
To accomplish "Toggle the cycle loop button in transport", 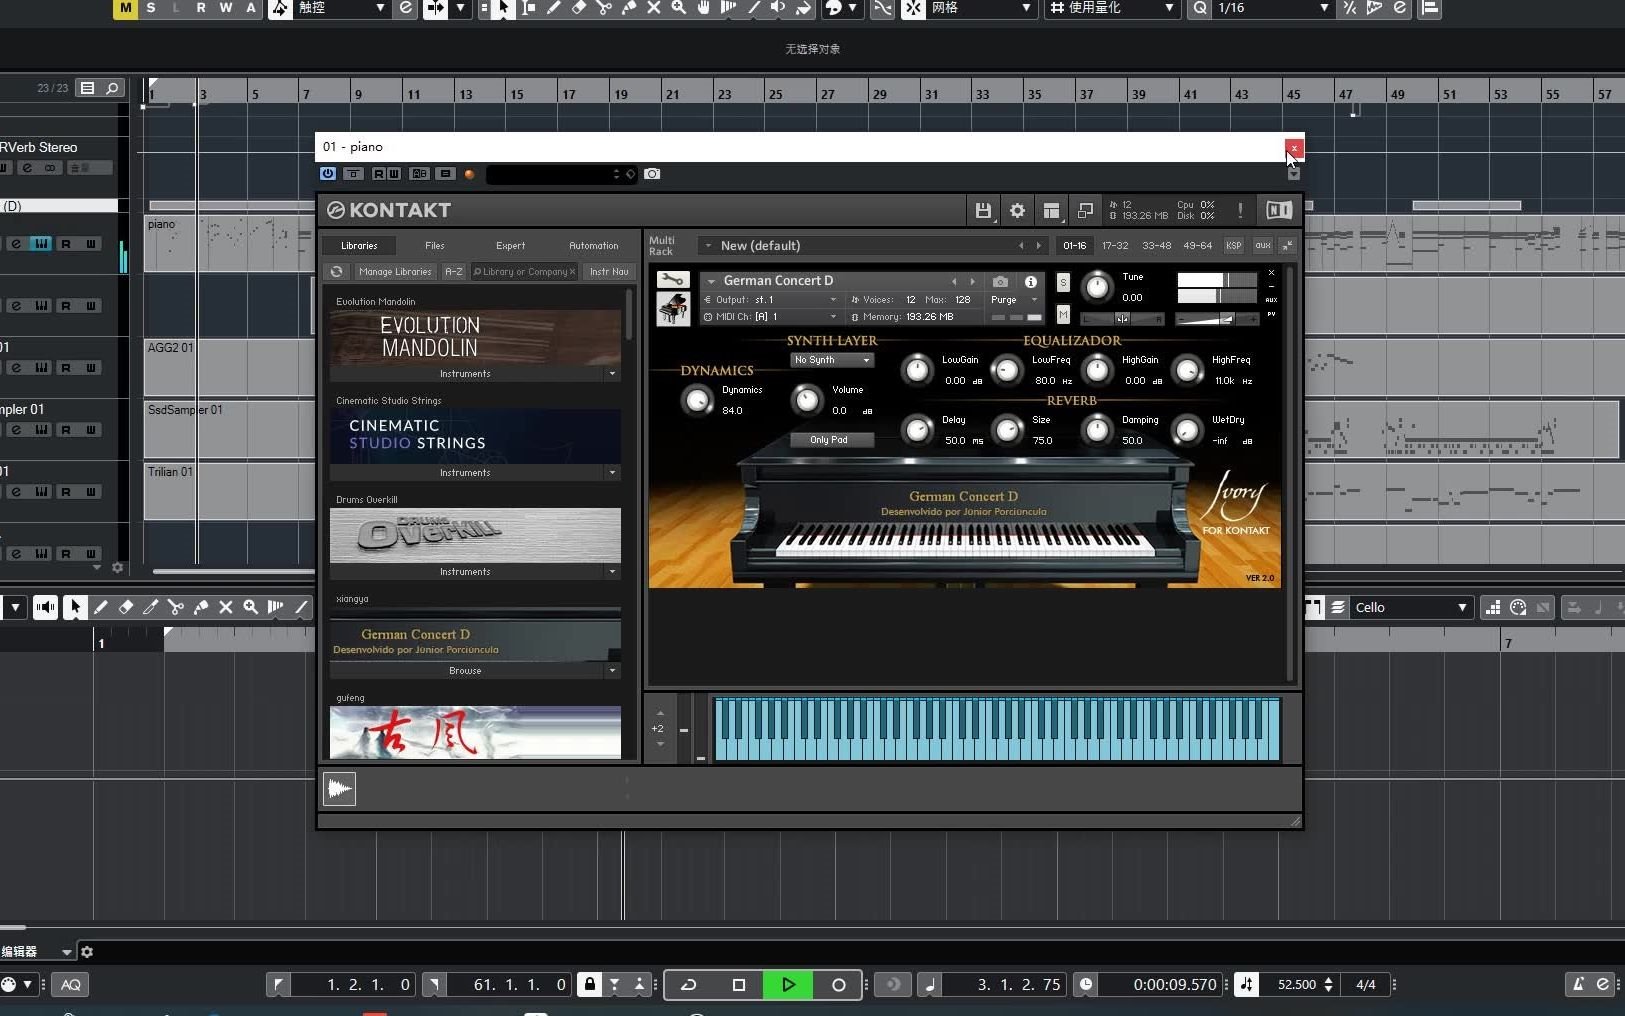I will [x=689, y=985].
